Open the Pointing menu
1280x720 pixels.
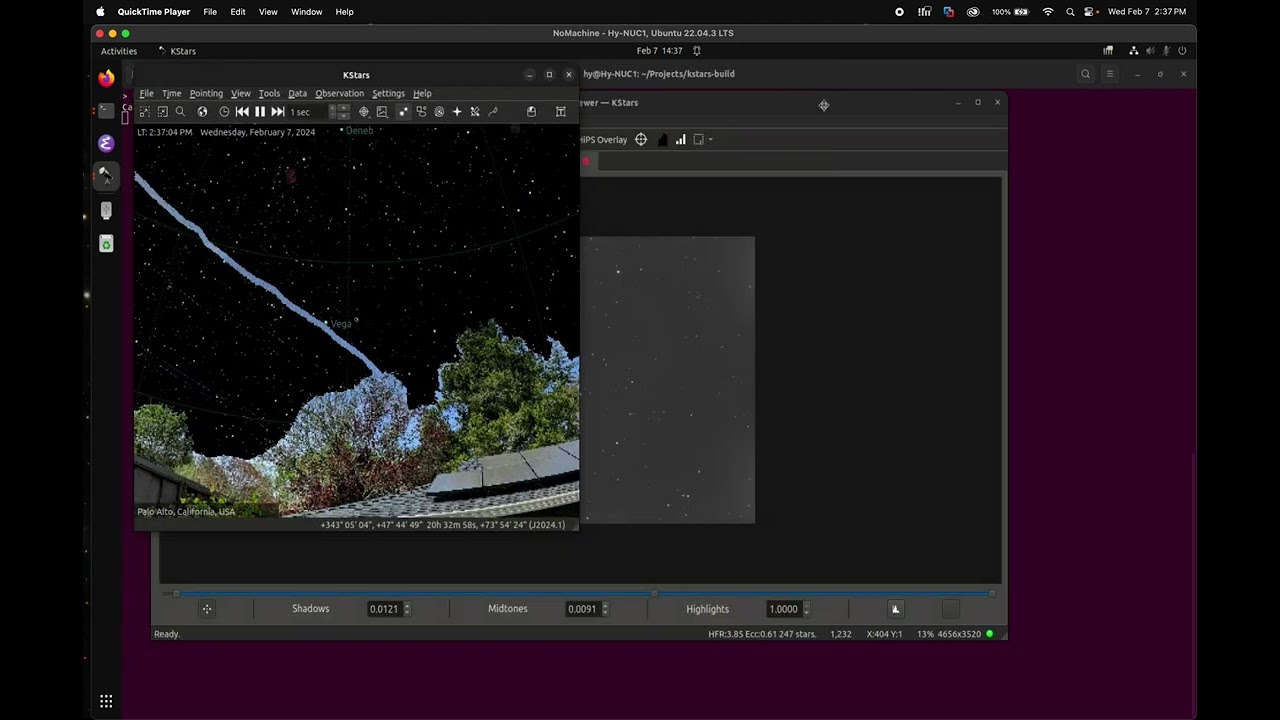coord(206,93)
